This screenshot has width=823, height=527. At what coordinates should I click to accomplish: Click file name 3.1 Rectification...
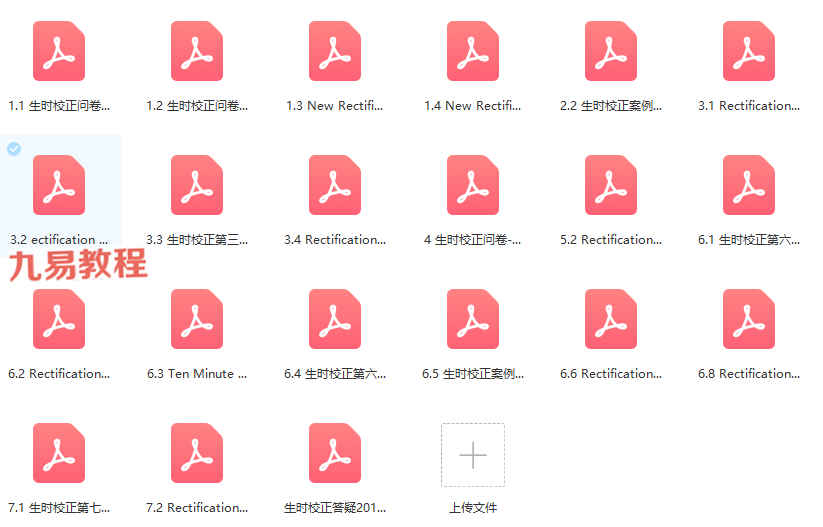749,106
